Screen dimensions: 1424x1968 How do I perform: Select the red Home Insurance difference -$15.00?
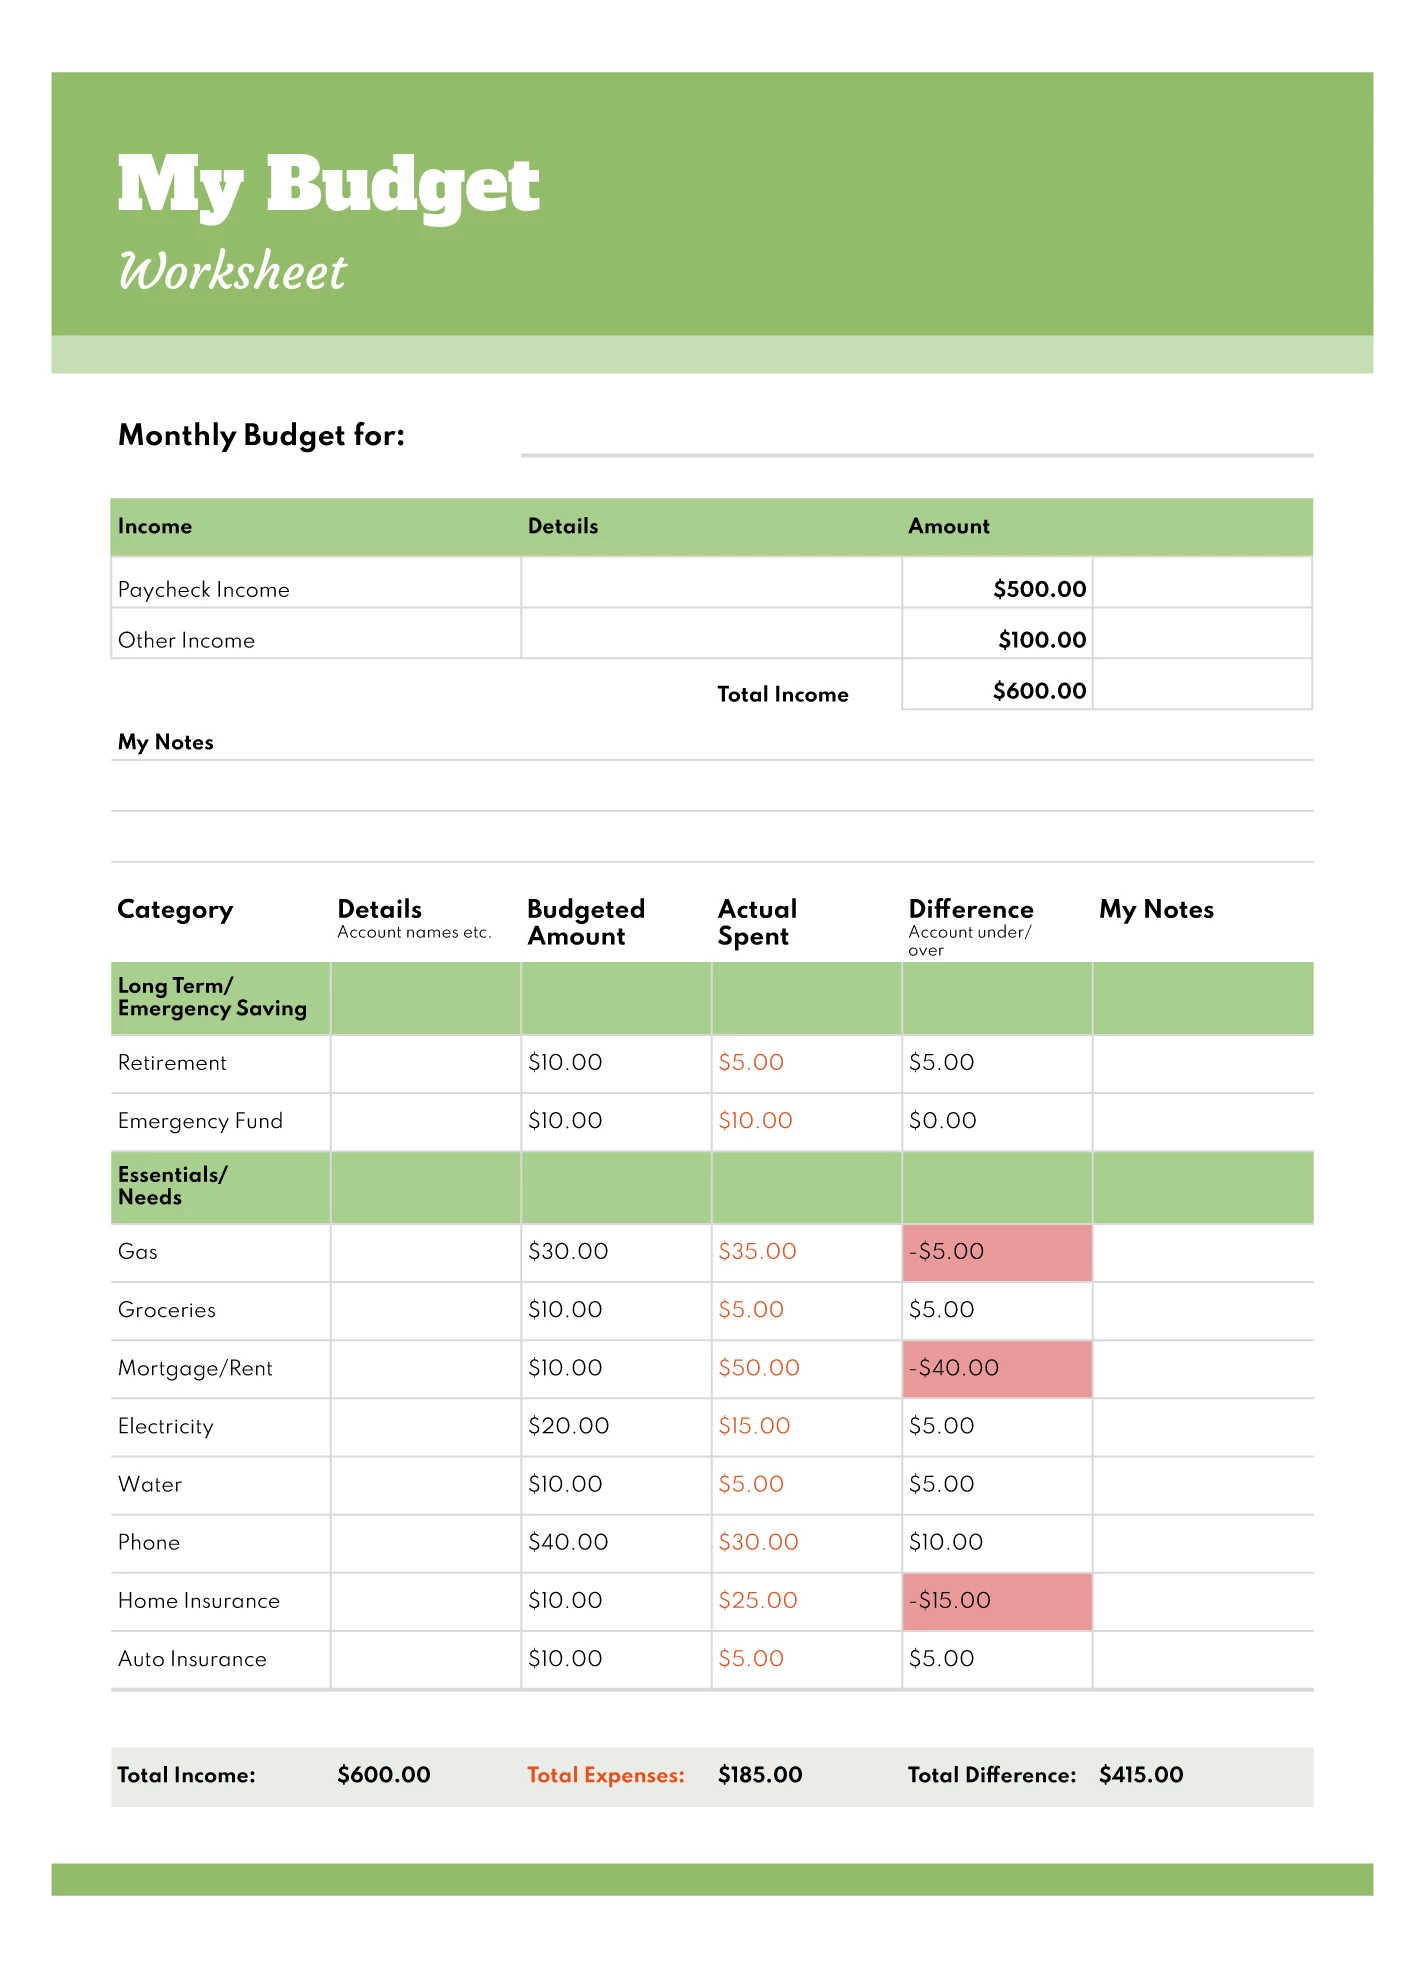coord(996,1601)
